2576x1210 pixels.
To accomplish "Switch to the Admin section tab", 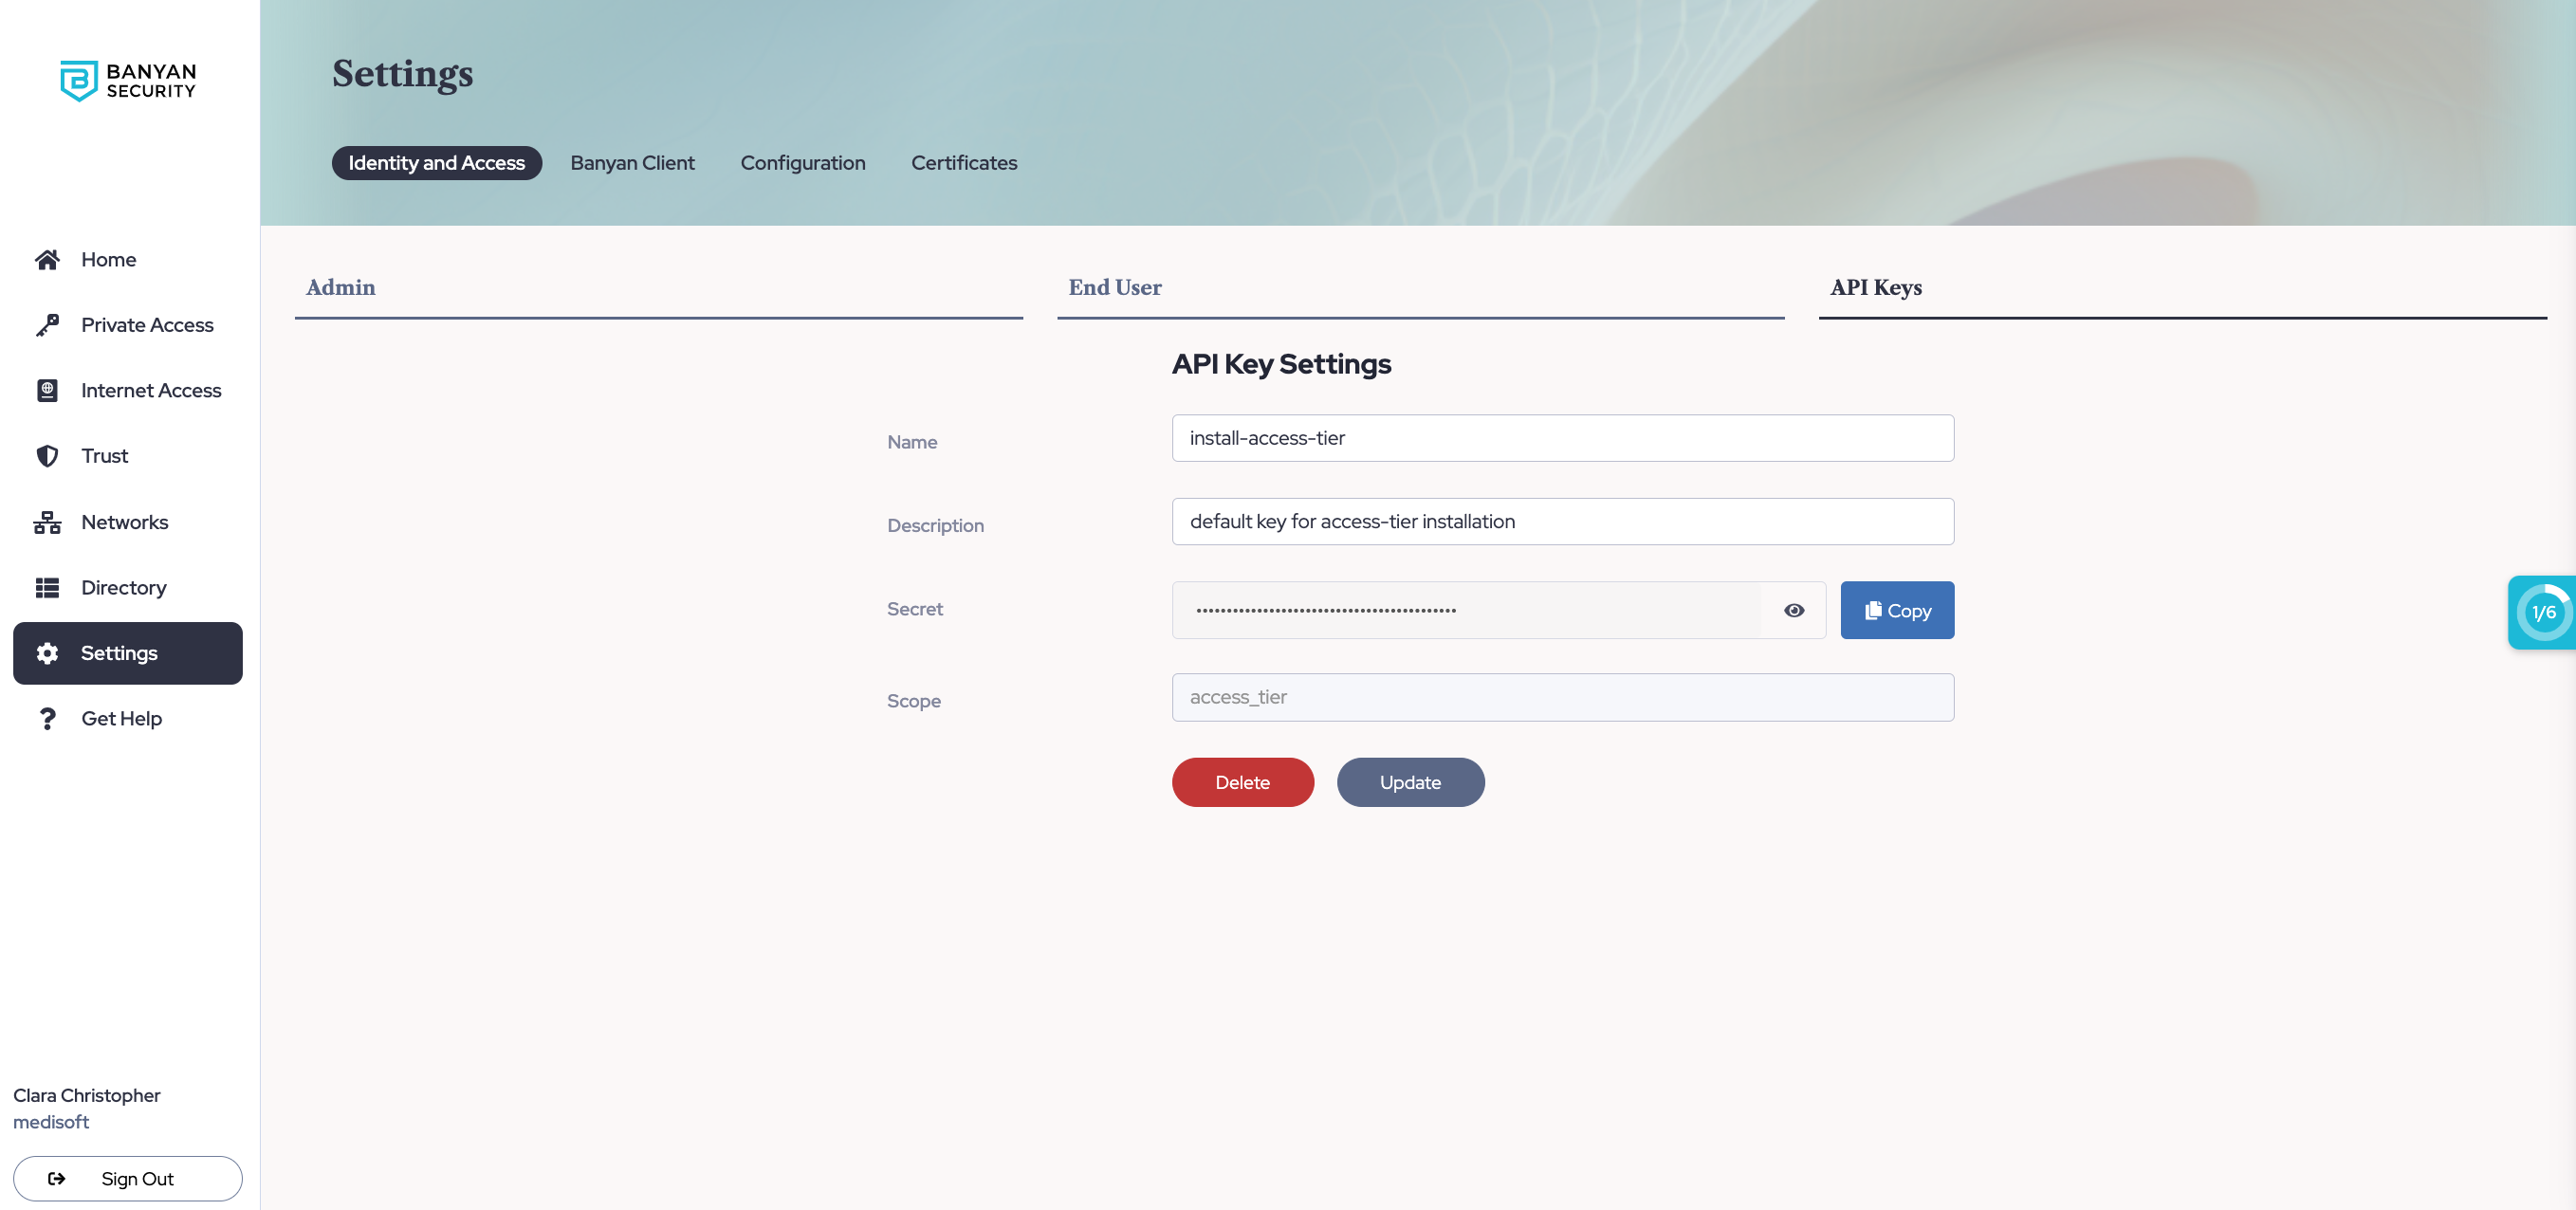I will [x=340, y=288].
